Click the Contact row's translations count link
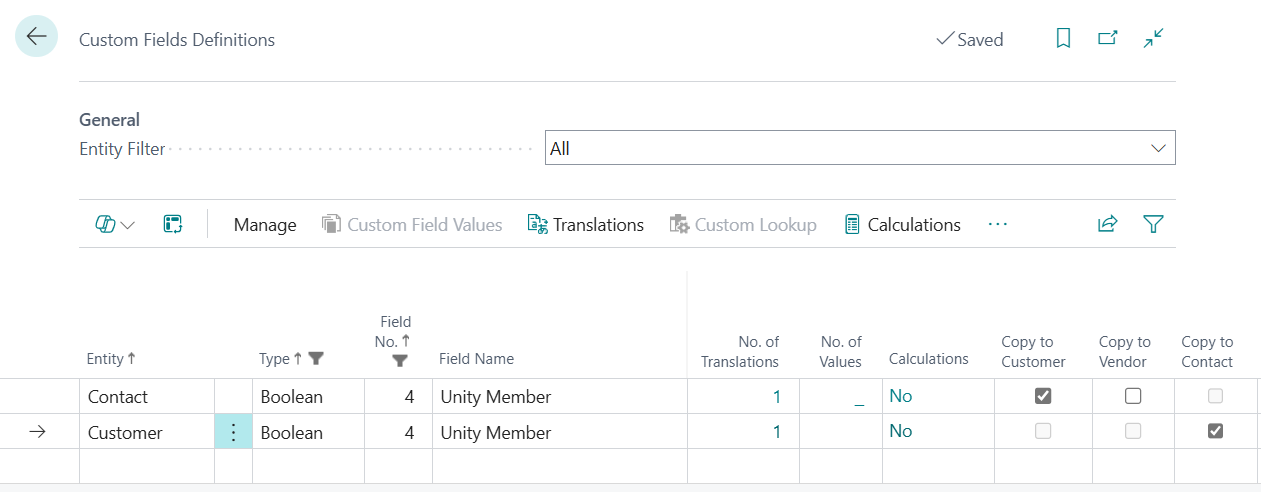This screenshot has height=492, width=1261. (x=776, y=397)
